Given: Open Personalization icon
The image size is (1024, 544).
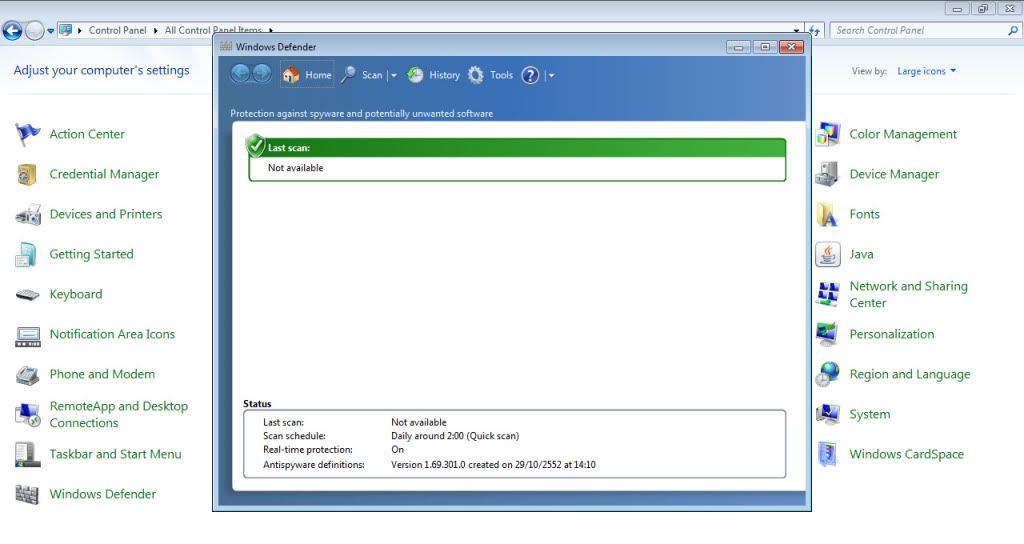Looking at the screenshot, I should [x=827, y=334].
